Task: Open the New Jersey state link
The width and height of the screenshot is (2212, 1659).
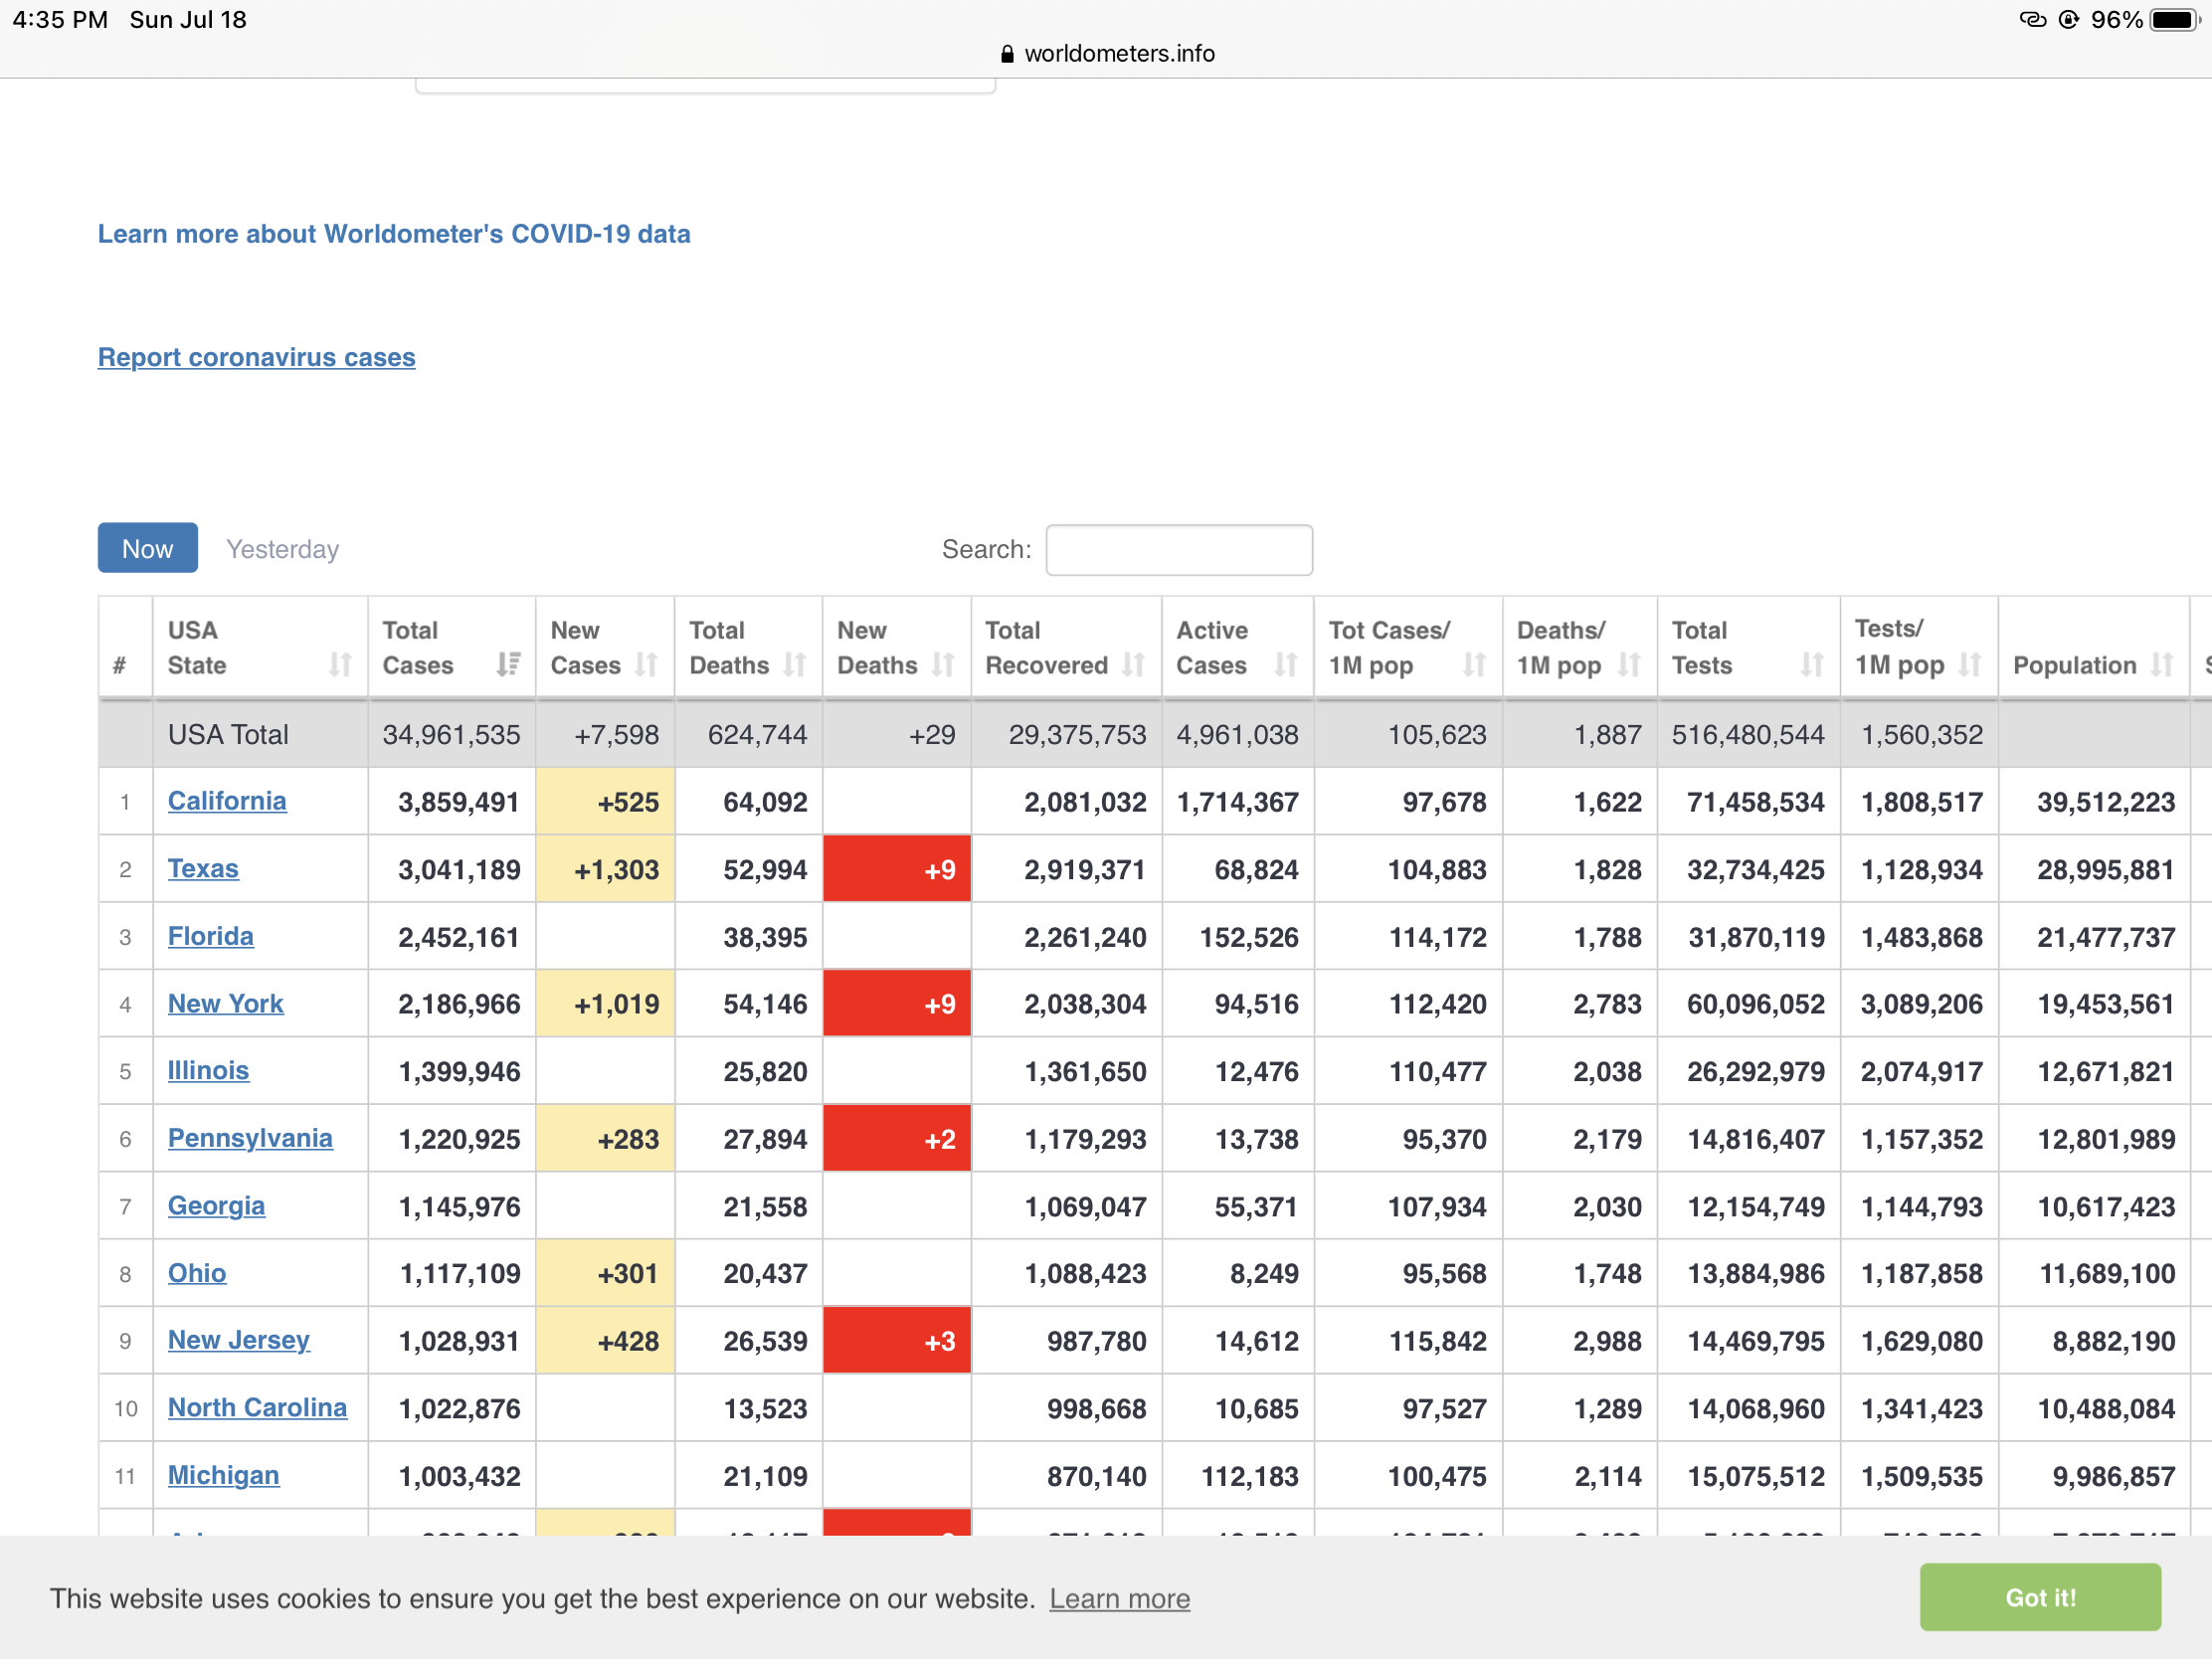Action: click(x=239, y=1340)
